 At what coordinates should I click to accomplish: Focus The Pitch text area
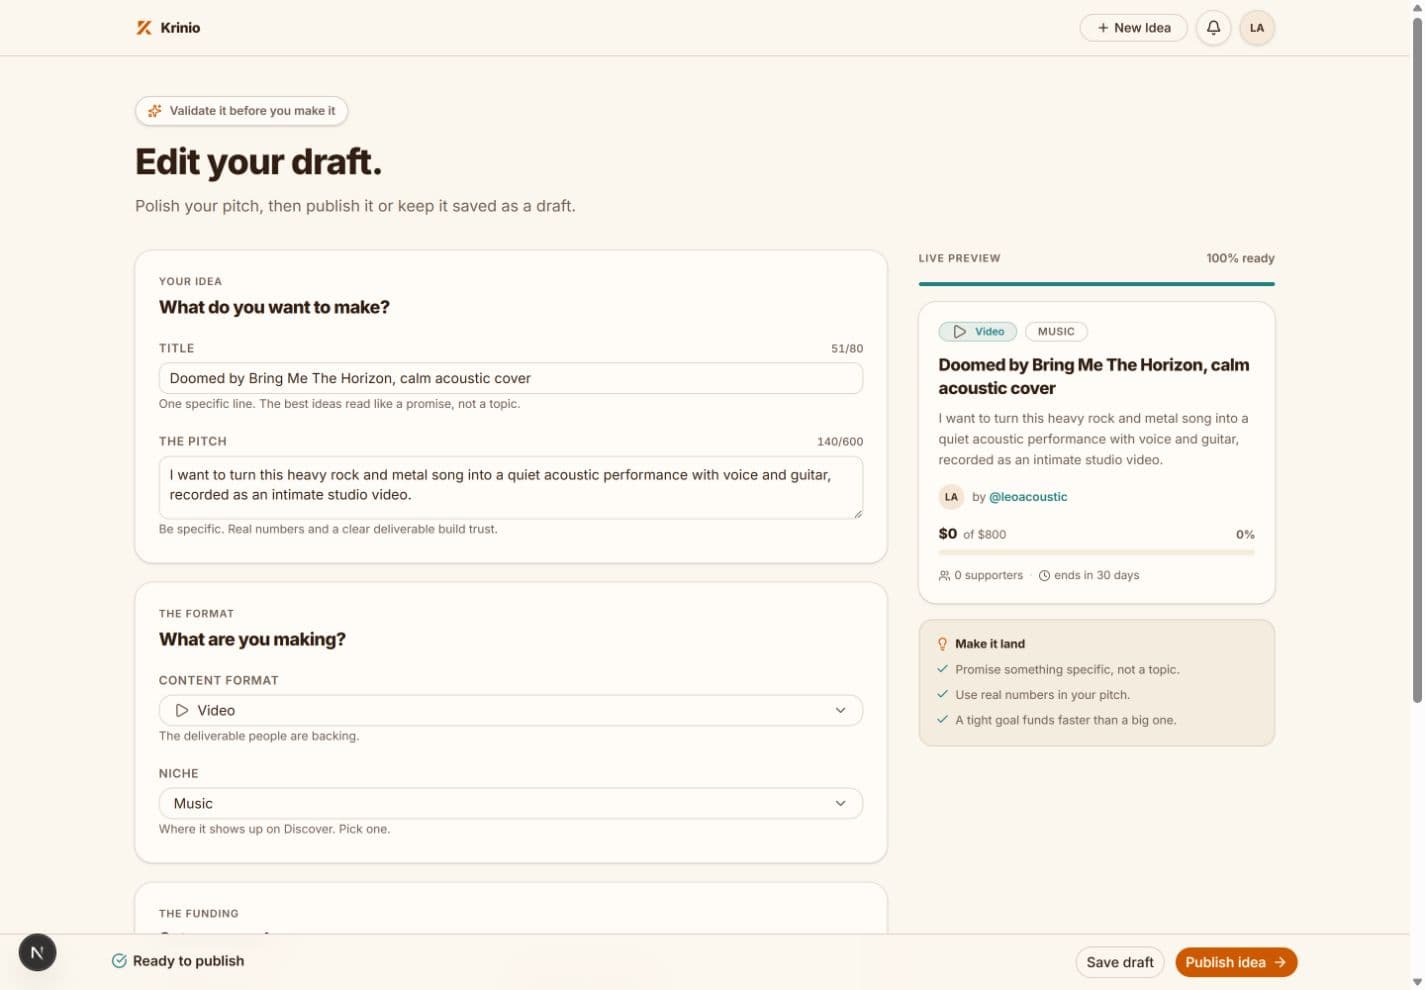click(x=511, y=488)
